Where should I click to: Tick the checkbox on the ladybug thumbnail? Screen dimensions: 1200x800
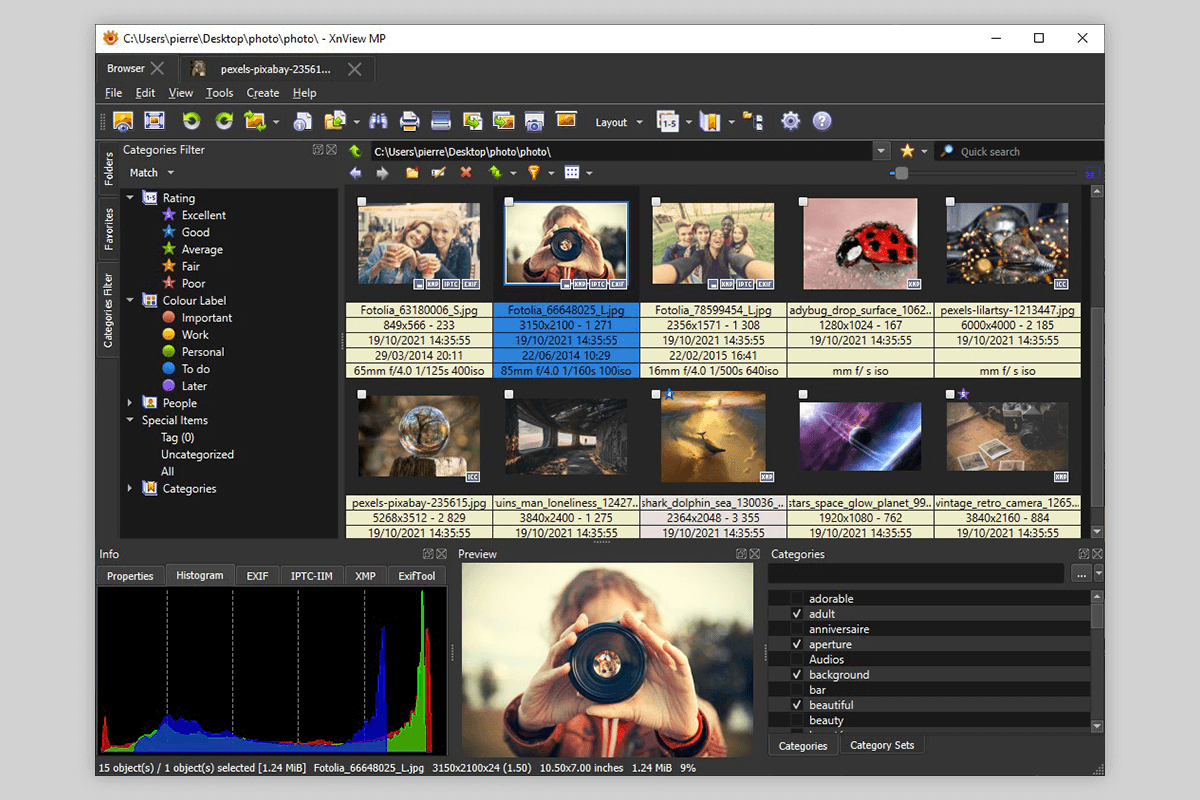tap(801, 200)
